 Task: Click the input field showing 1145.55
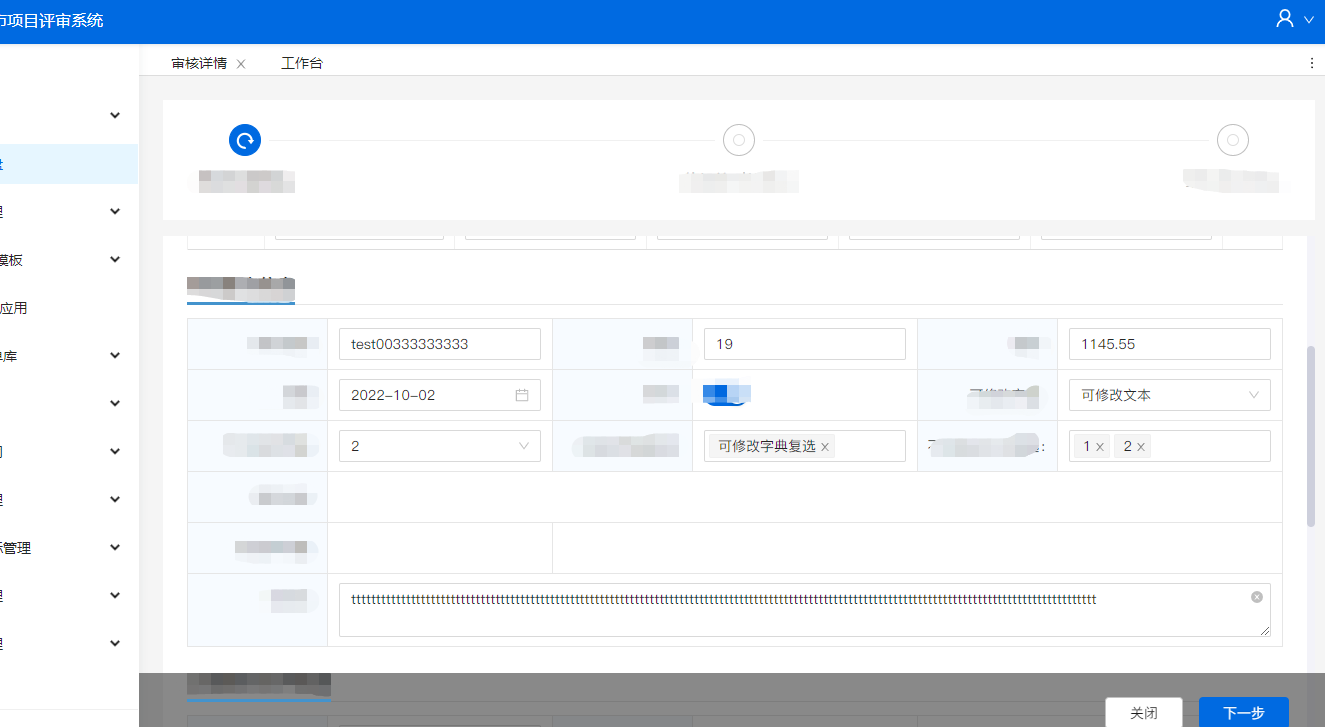1170,344
